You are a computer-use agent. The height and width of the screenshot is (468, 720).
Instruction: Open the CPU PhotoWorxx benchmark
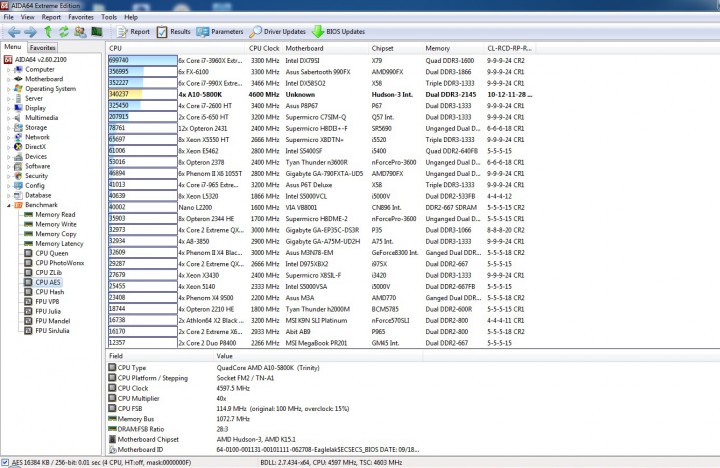54,263
